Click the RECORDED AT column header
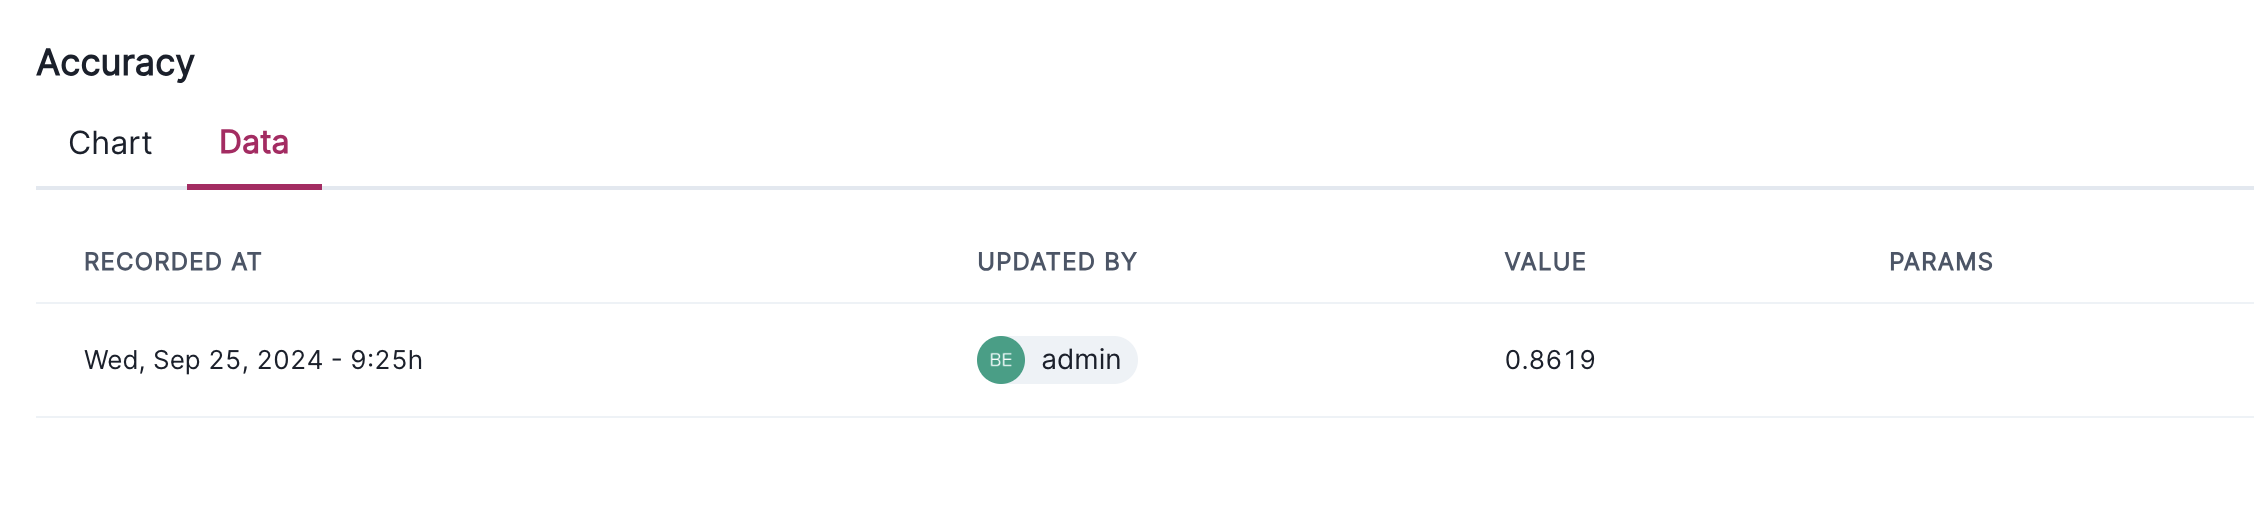The image size is (2254, 518). pyautogui.click(x=173, y=262)
